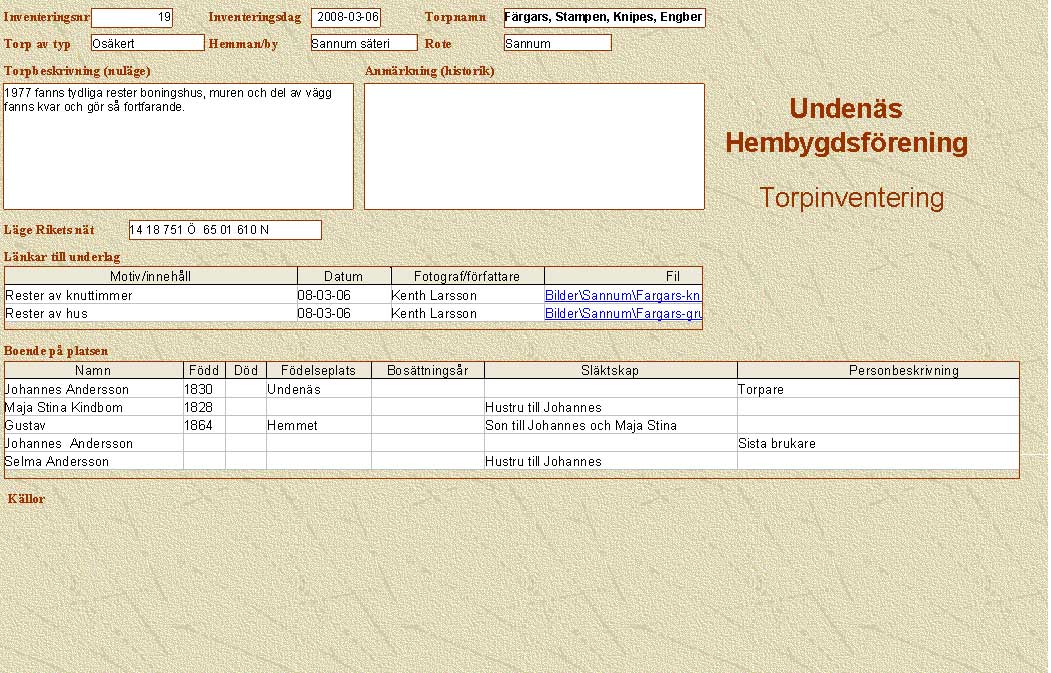Click the Läge Rikets nät coordinates field

pyautogui.click(x=225, y=230)
